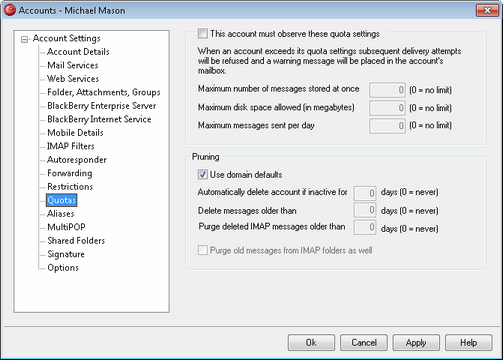Image resolution: width=503 pixels, height=360 pixels.
Task: Open Aliases settings
Action: coord(60,214)
